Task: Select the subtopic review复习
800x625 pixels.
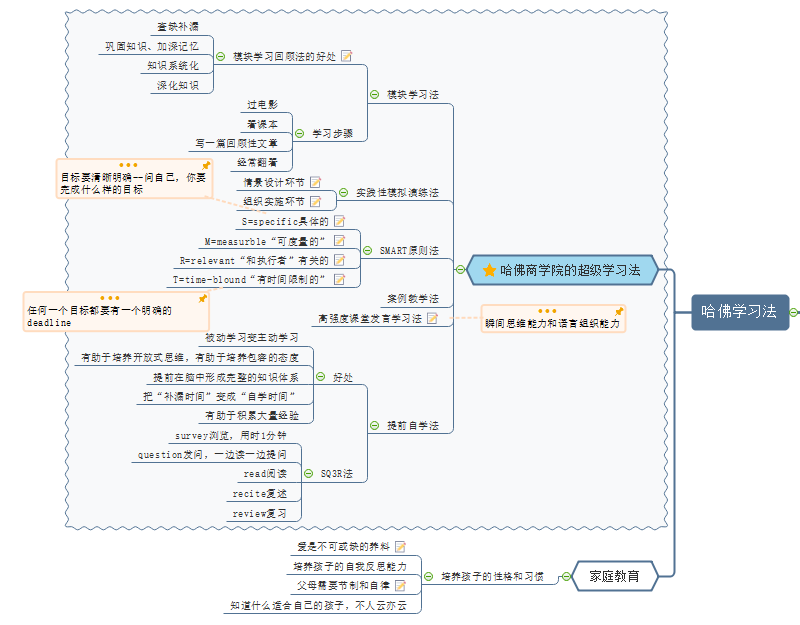Action: click(x=259, y=514)
